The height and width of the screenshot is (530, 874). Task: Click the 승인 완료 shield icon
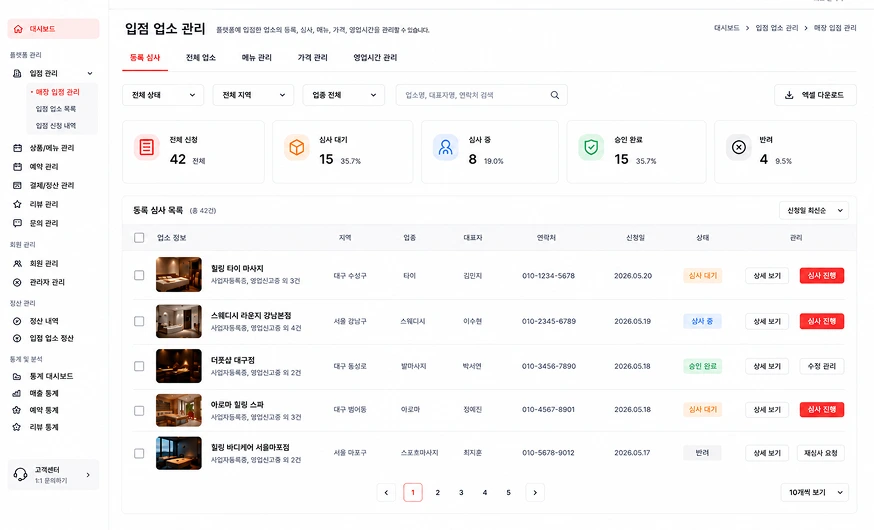(x=591, y=148)
